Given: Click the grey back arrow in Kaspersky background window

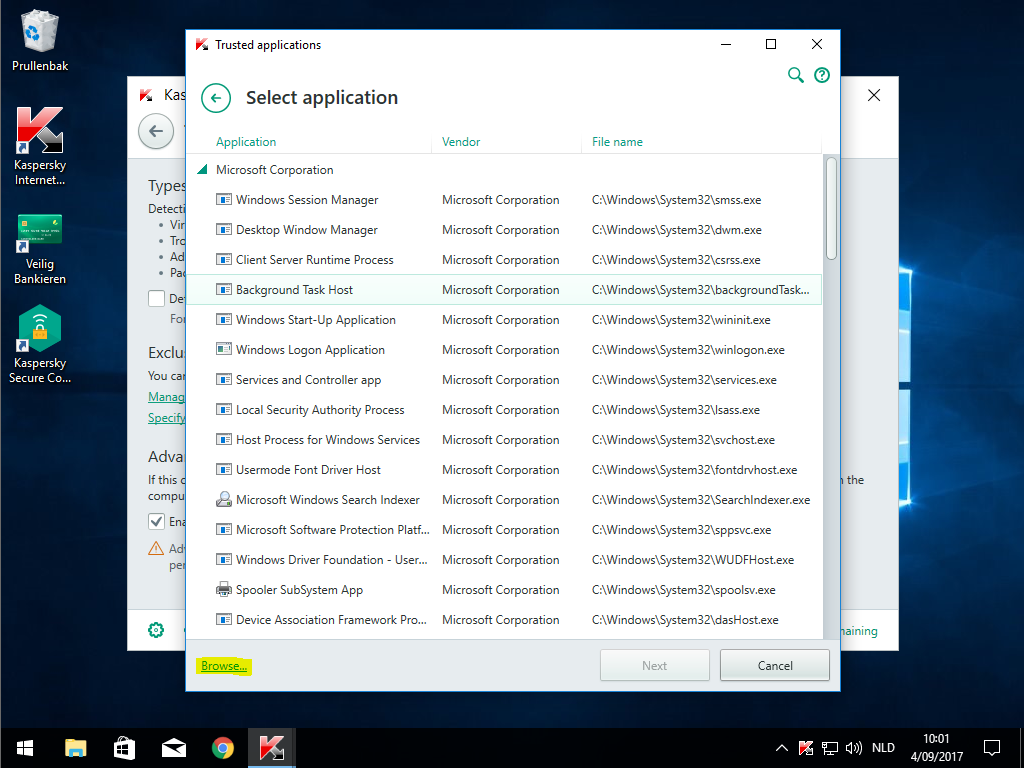Looking at the screenshot, I should [156, 131].
